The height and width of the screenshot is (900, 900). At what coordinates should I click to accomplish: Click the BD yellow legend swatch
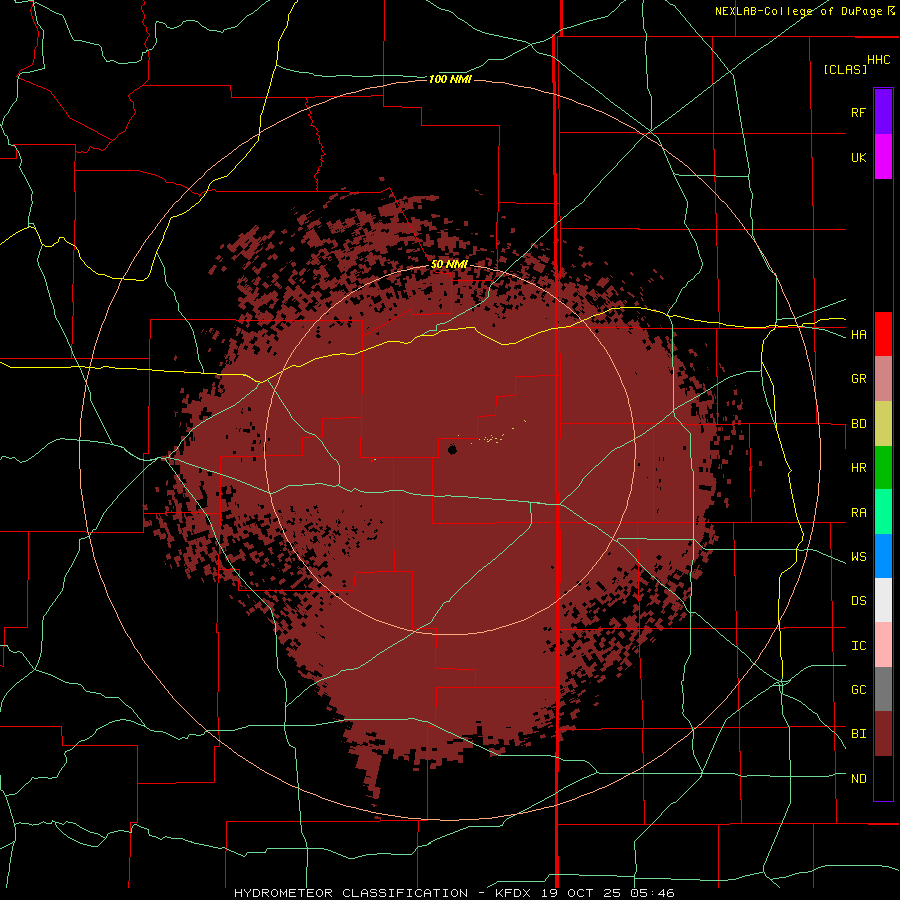pyautogui.click(x=883, y=424)
